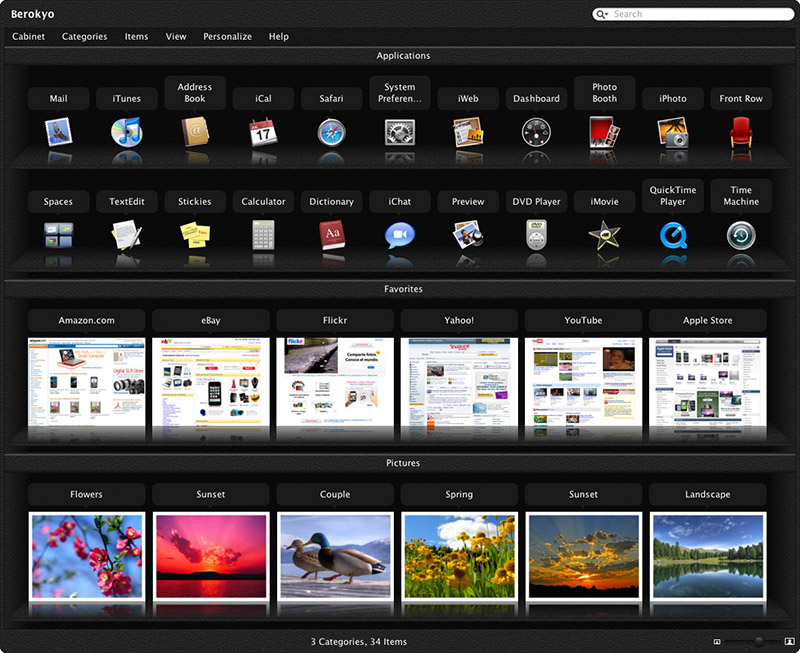The image size is (800, 653).
Task: Click the Pictures category header
Action: [403, 463]
